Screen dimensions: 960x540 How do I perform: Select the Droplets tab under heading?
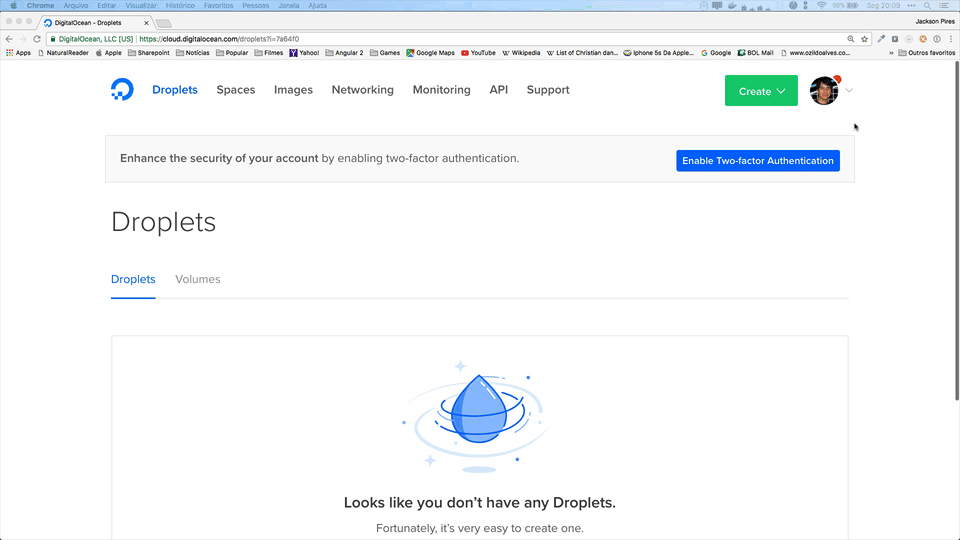[x=133, y=280]
